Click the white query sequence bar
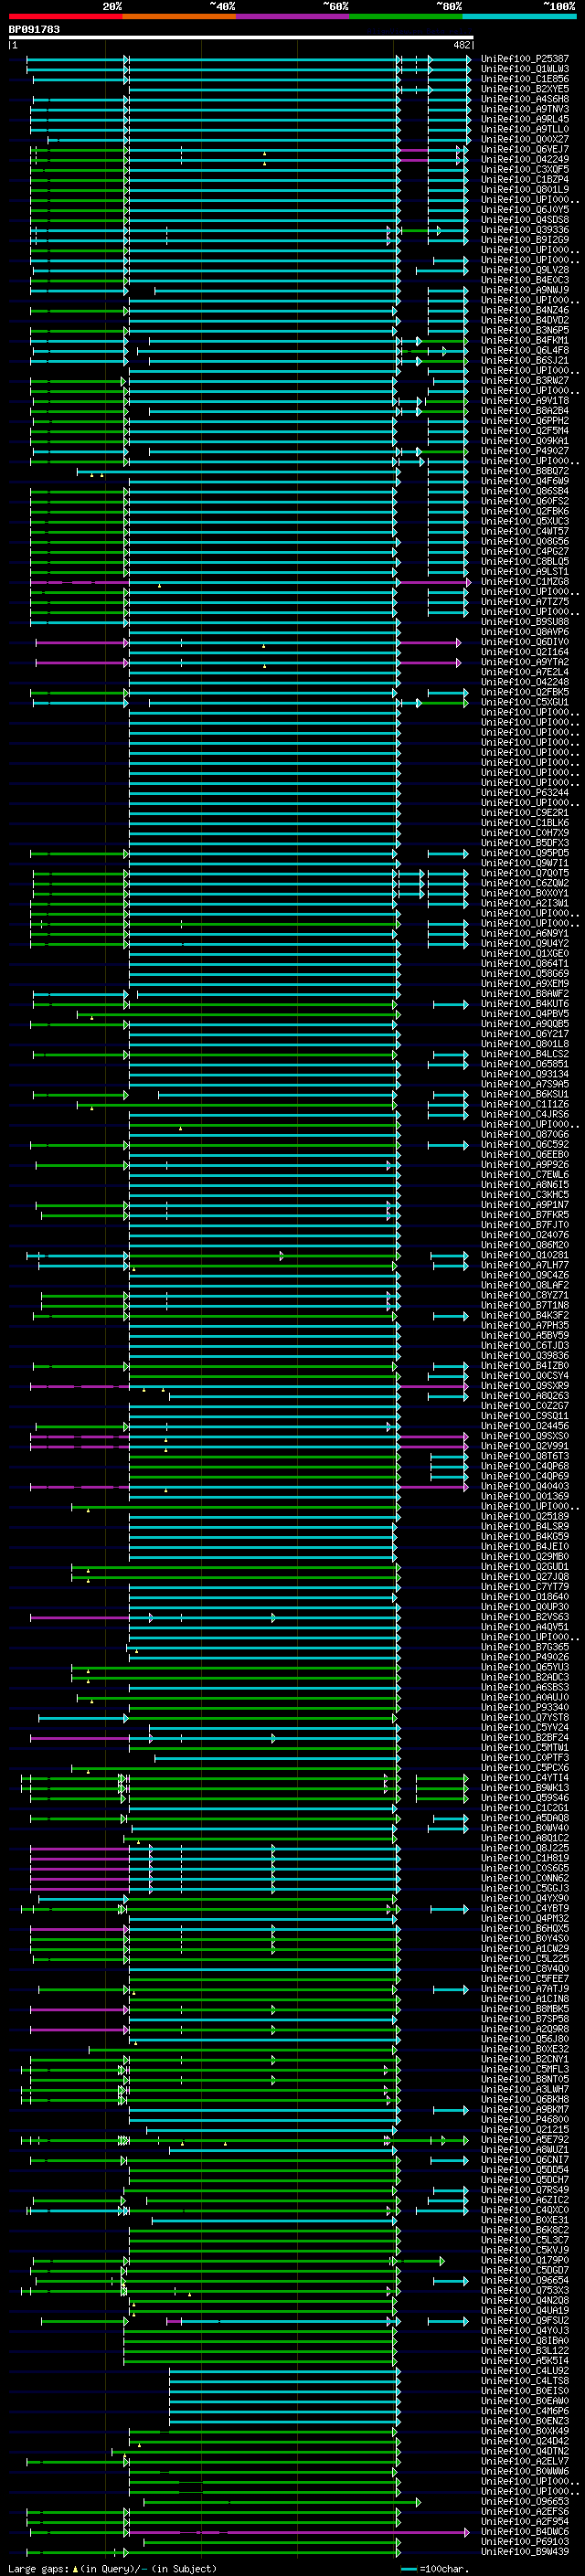Screen dimensions: 585x2576 pos(241,38)
